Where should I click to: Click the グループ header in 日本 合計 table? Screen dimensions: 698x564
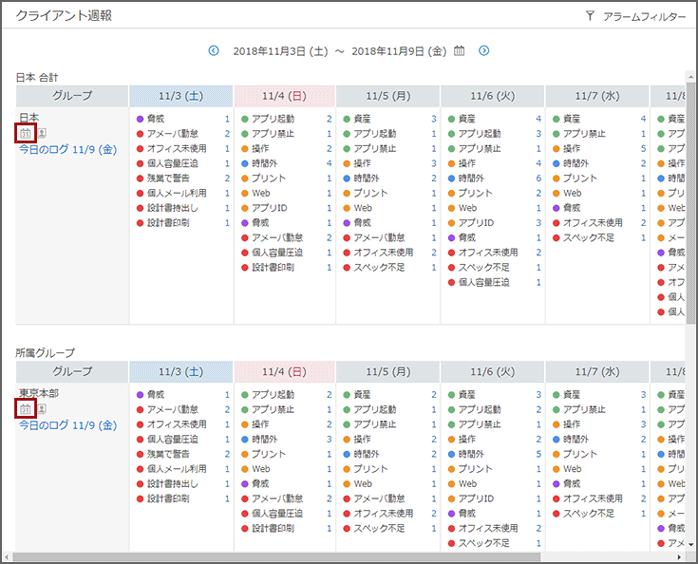coord(72,96)
